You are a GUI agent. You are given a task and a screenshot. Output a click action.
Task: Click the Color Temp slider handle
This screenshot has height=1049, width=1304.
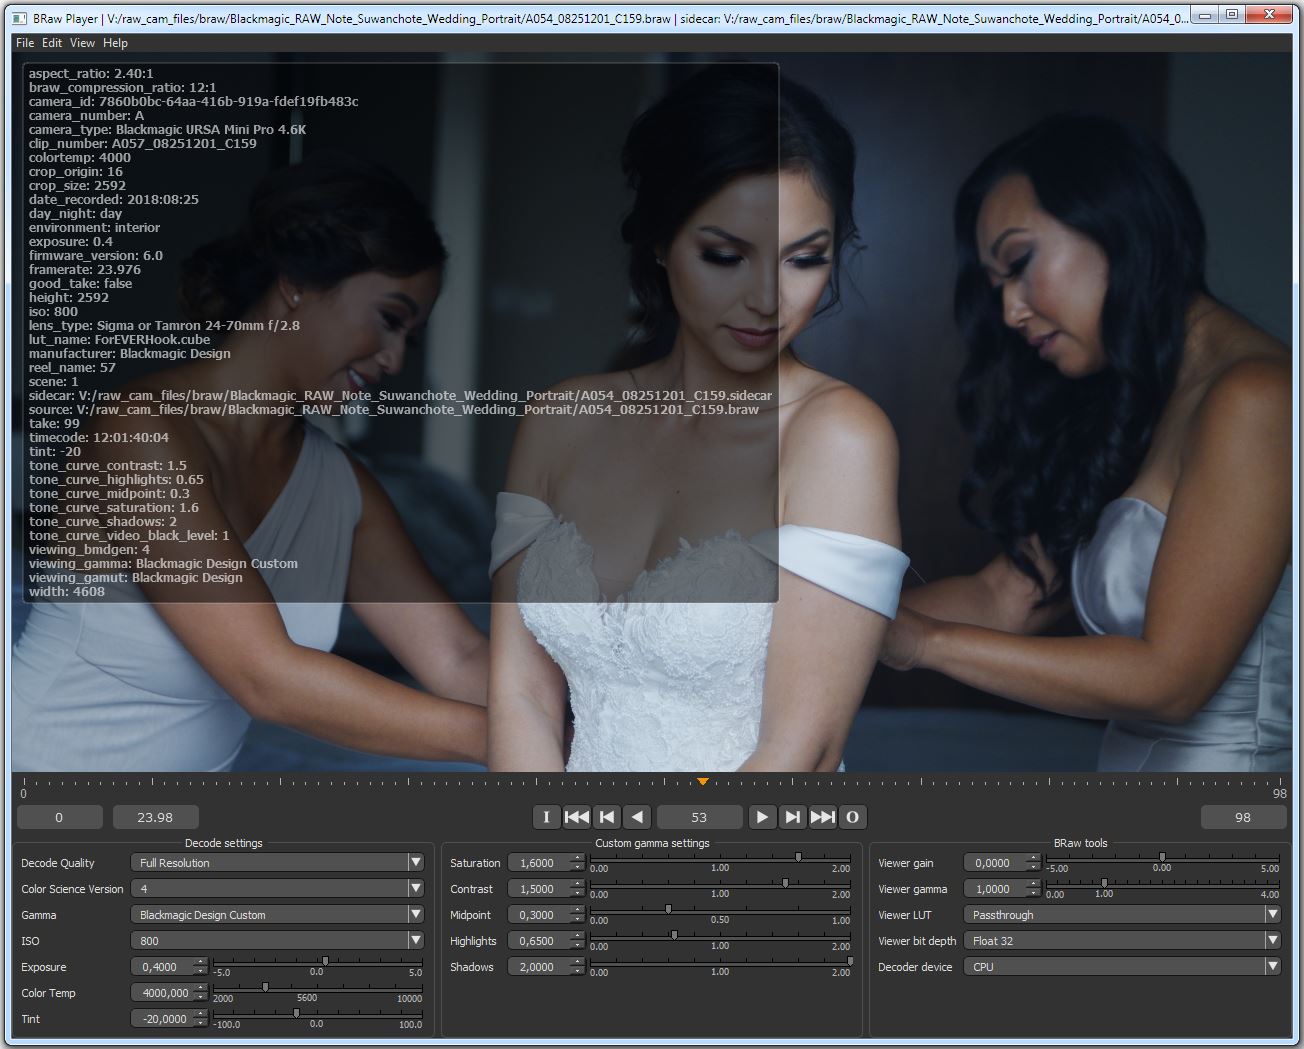265,987
